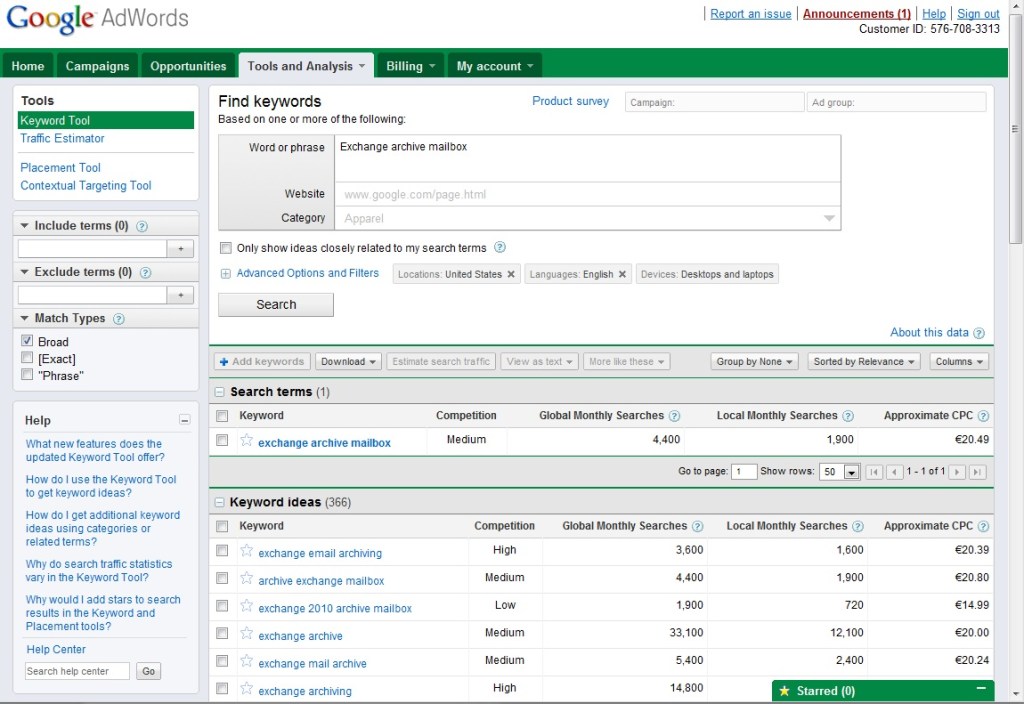Check only show closely related ideas
This screenshot has height=704, width=1024.
(226, 248)
